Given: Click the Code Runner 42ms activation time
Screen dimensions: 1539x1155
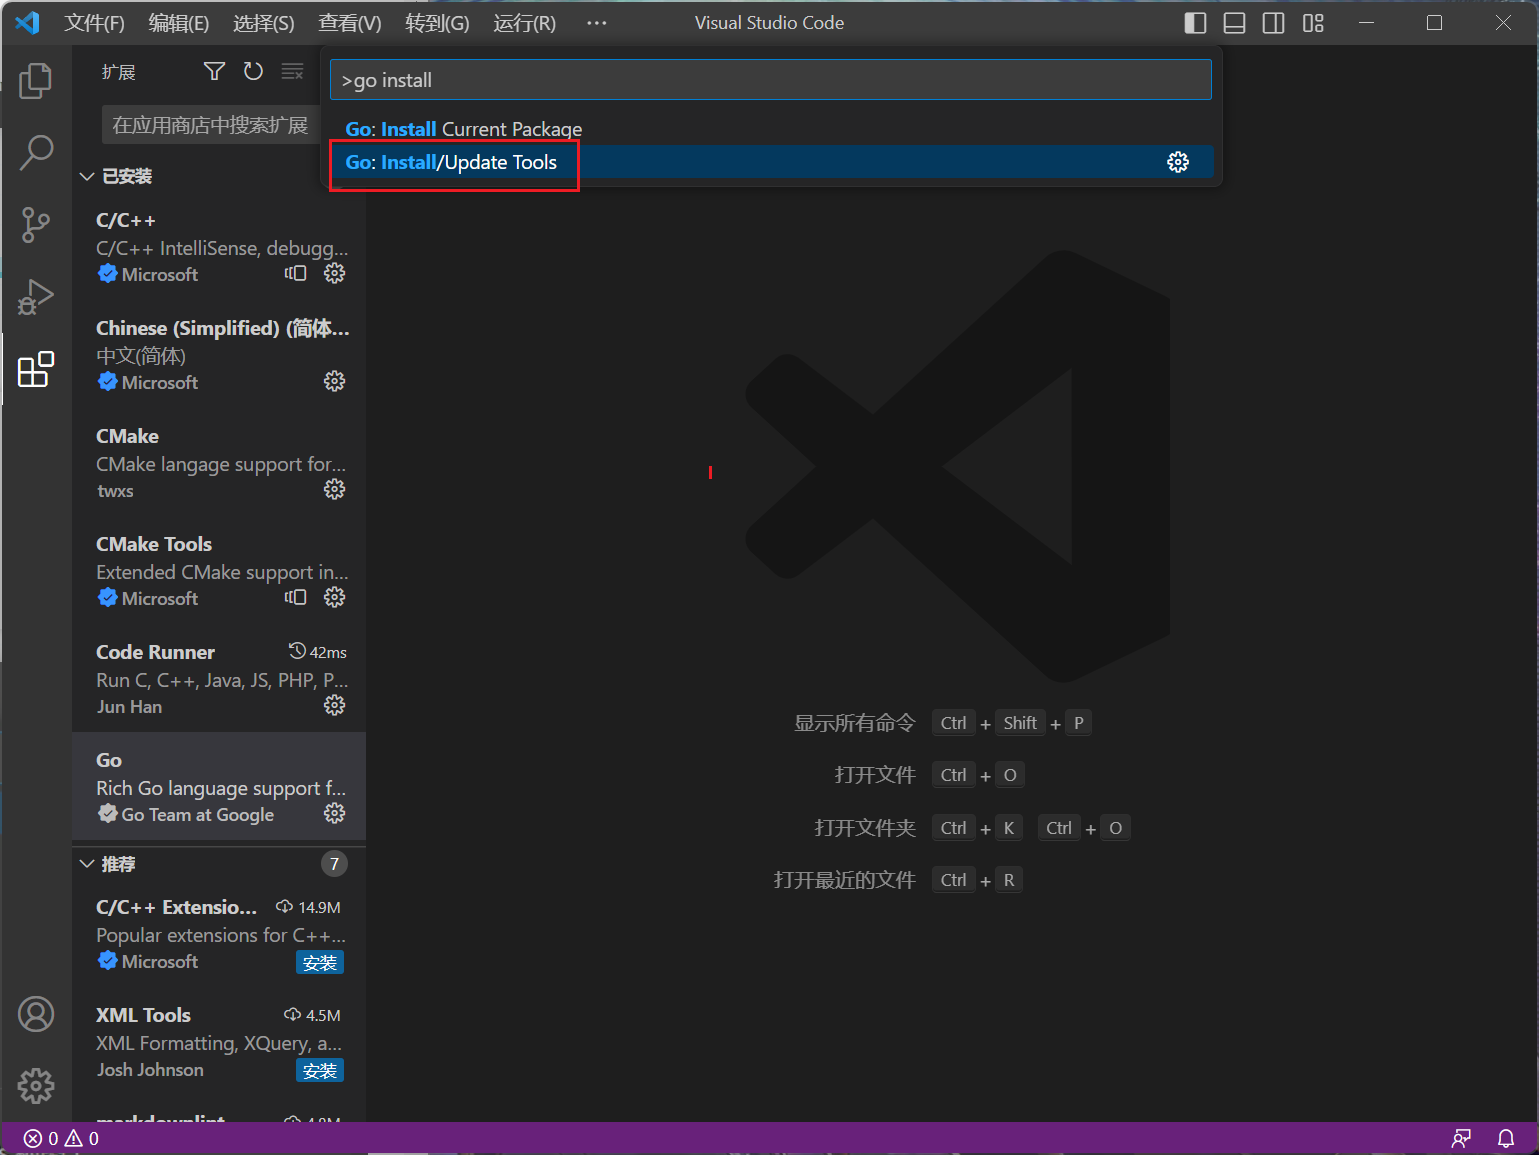Looking at the screenshot, I should (x=318, y=652).
